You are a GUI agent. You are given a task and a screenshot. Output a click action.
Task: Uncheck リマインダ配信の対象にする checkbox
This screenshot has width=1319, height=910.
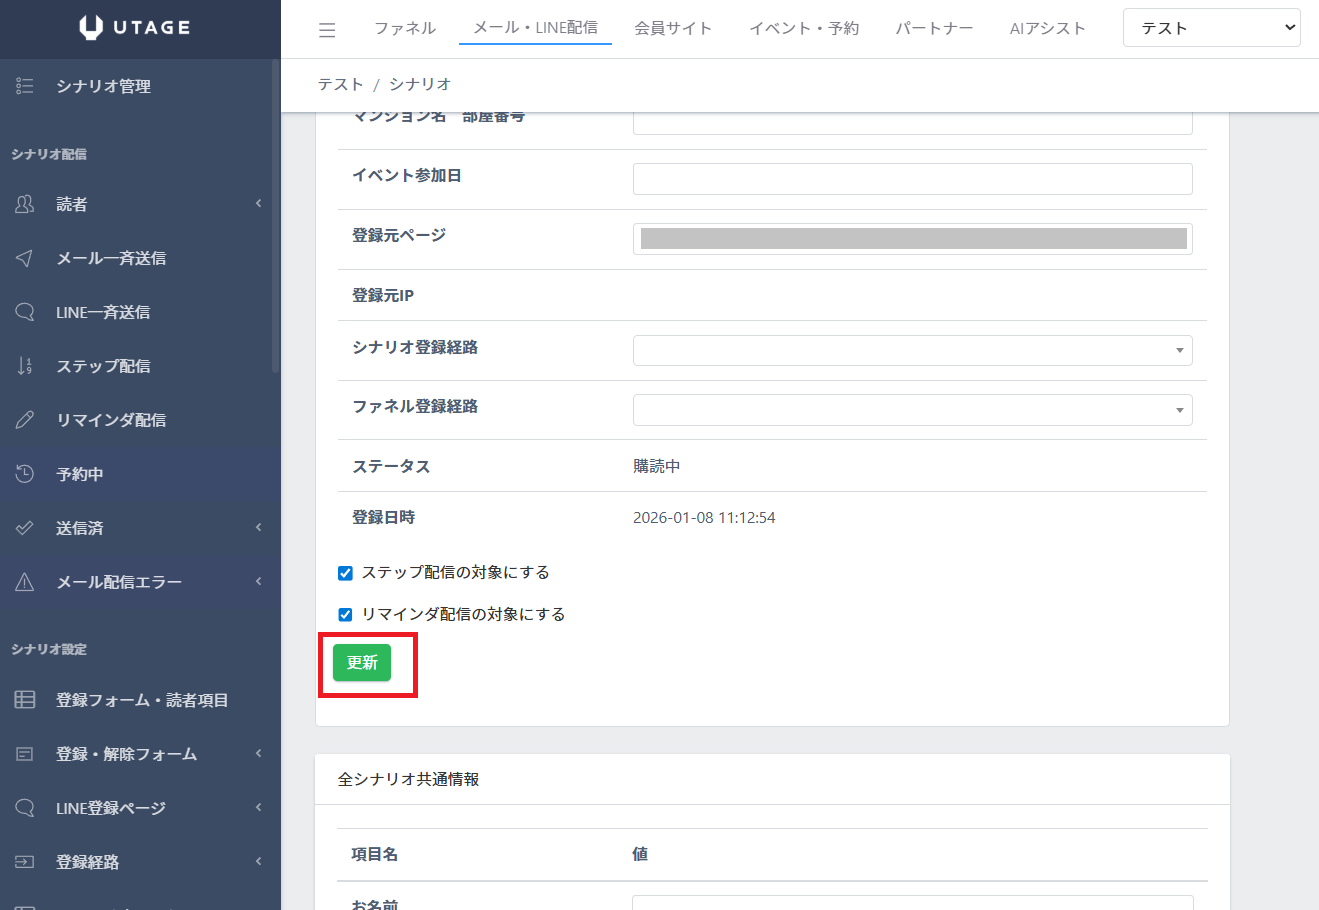tap(345, 615)
